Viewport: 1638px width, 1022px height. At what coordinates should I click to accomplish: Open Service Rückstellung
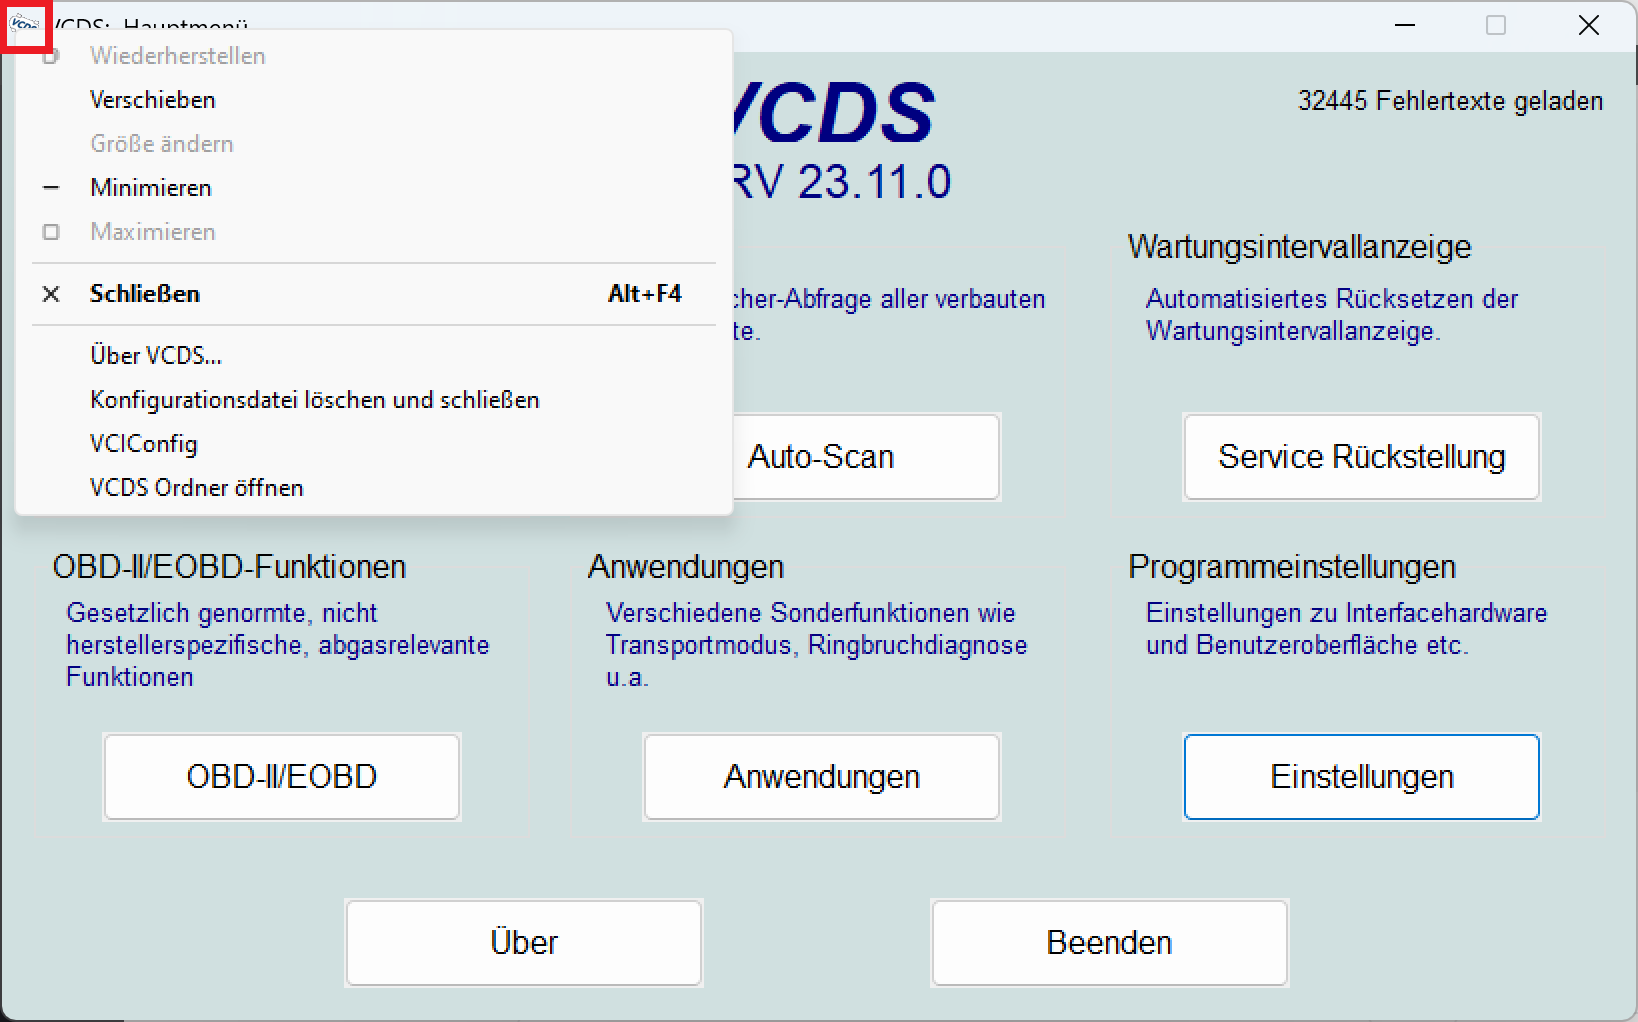1362,457
